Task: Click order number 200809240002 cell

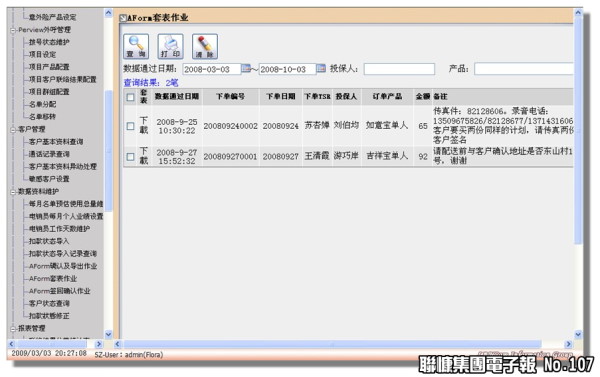Action: point(230,126)
